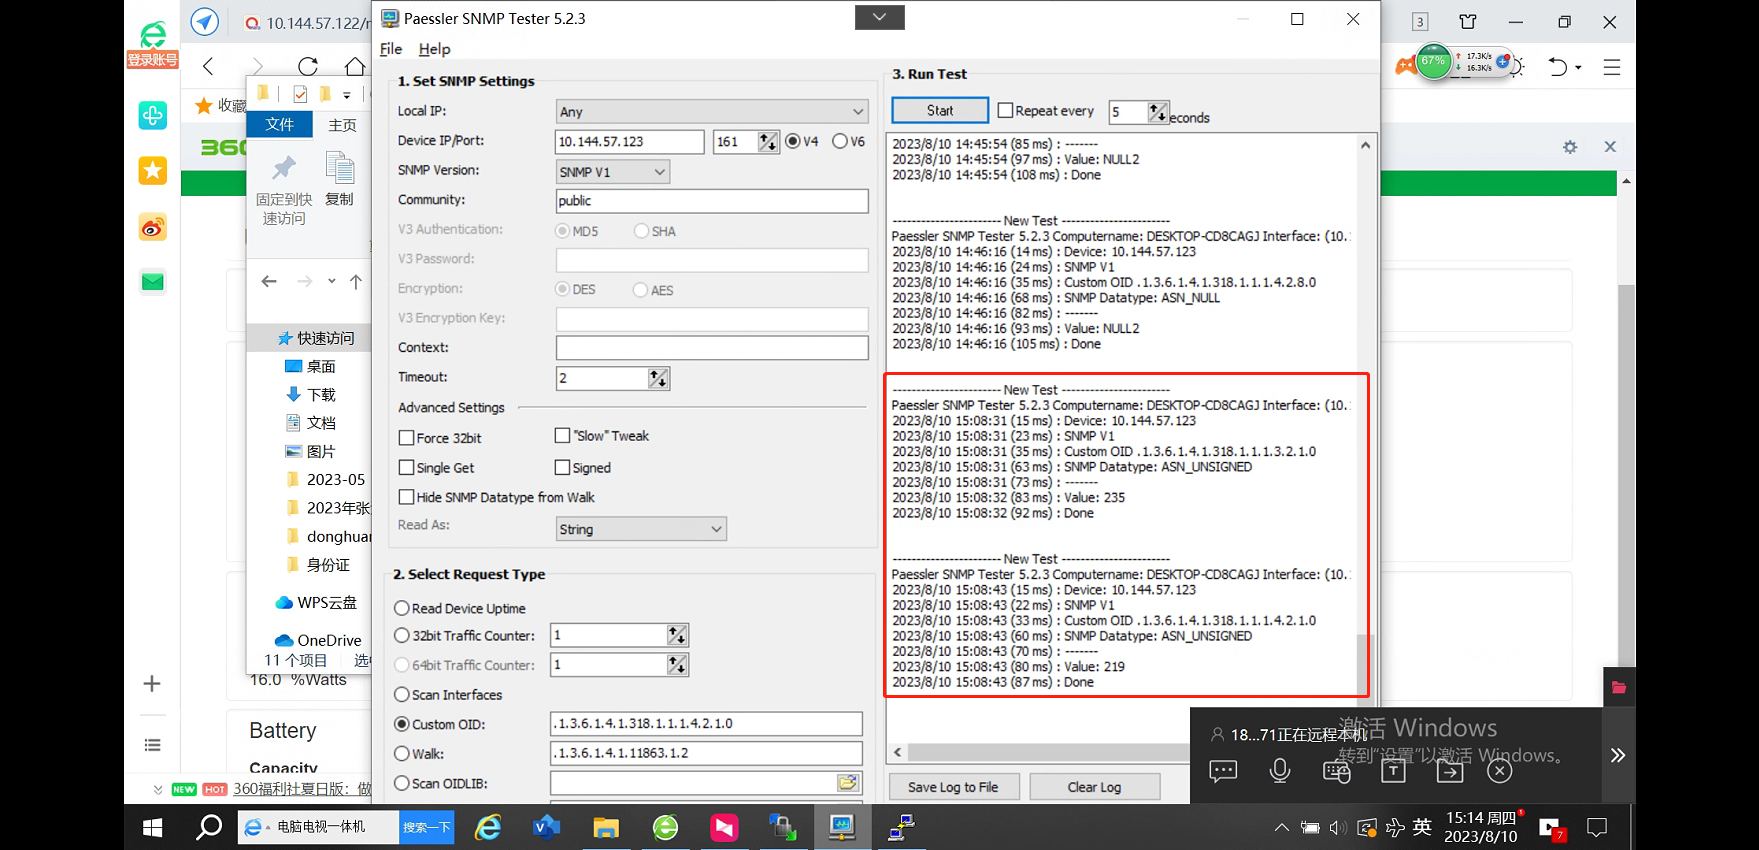
Task: Open the green mail sidebar icon
Action: click(x=152, y=282)
